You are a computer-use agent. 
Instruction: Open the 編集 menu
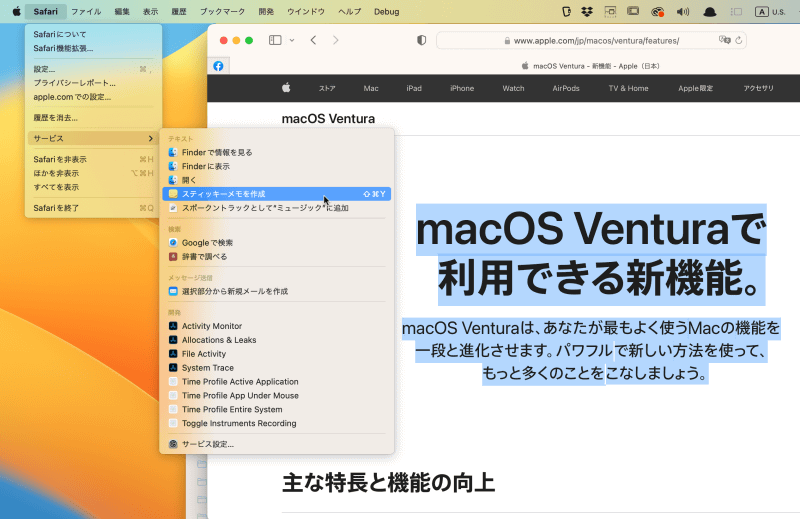click(122, 11)
